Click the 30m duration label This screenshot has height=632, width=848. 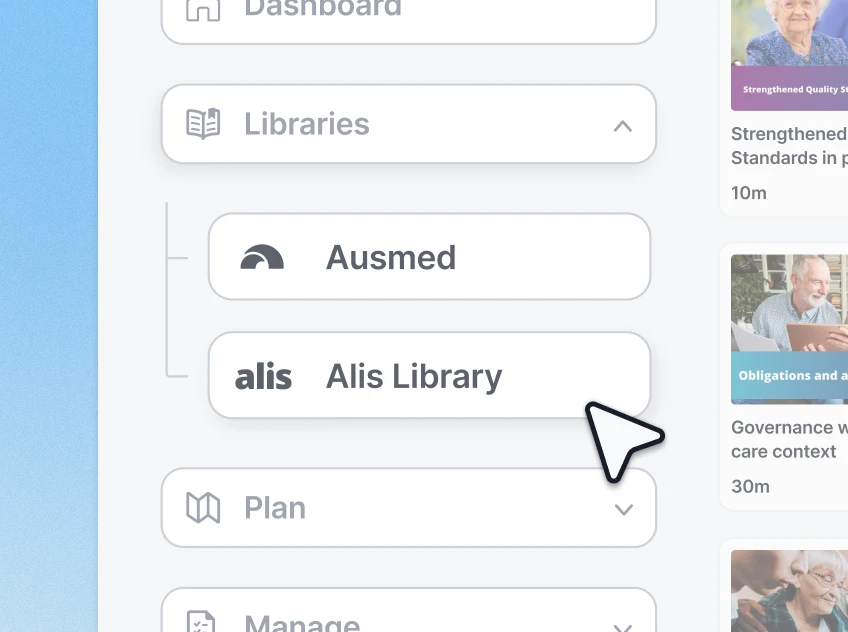point(749,486)
